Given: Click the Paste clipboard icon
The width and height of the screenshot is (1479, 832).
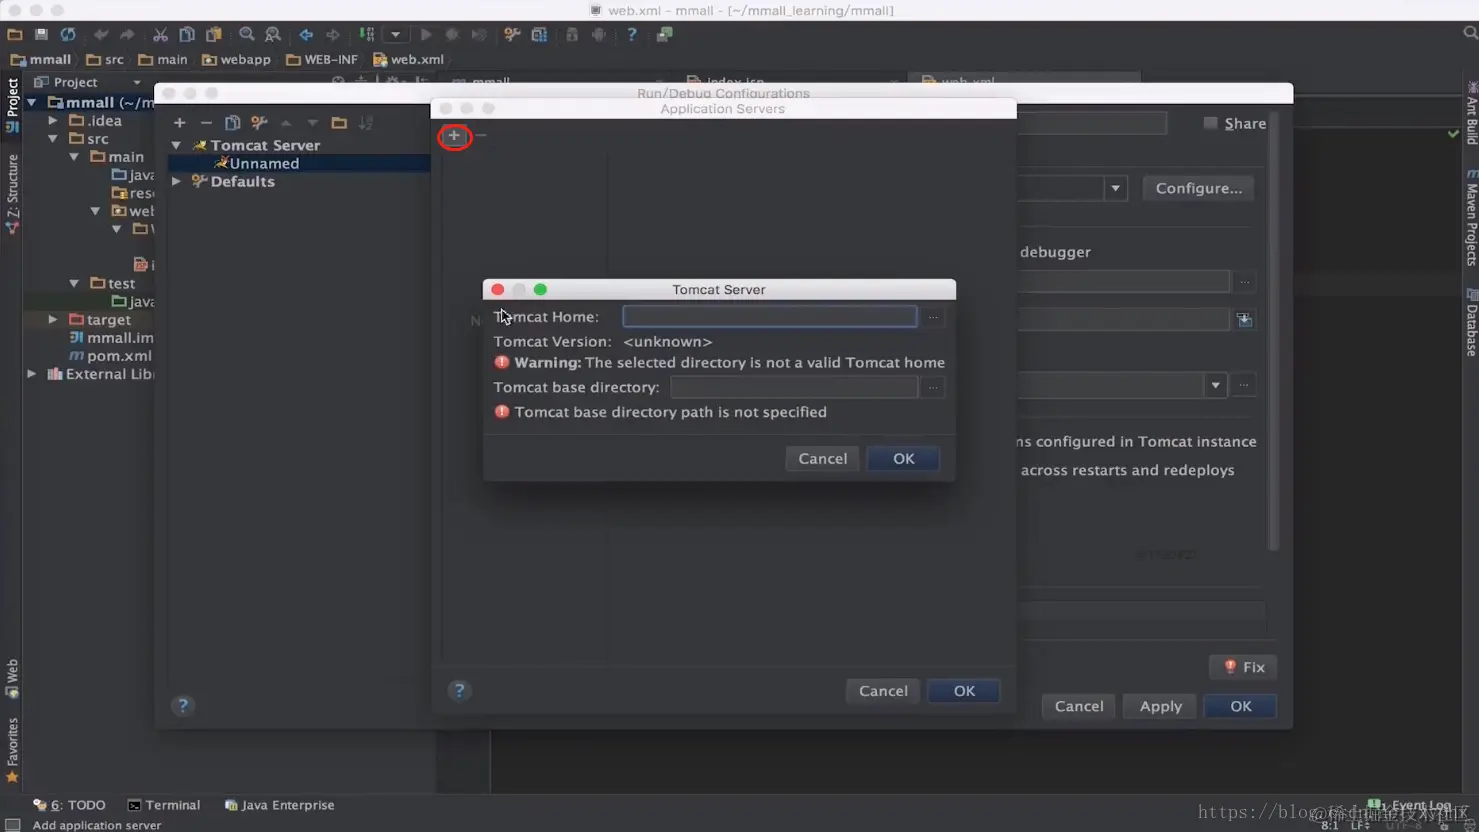Looking at the screenshot, I should click(x=214, y=35).
